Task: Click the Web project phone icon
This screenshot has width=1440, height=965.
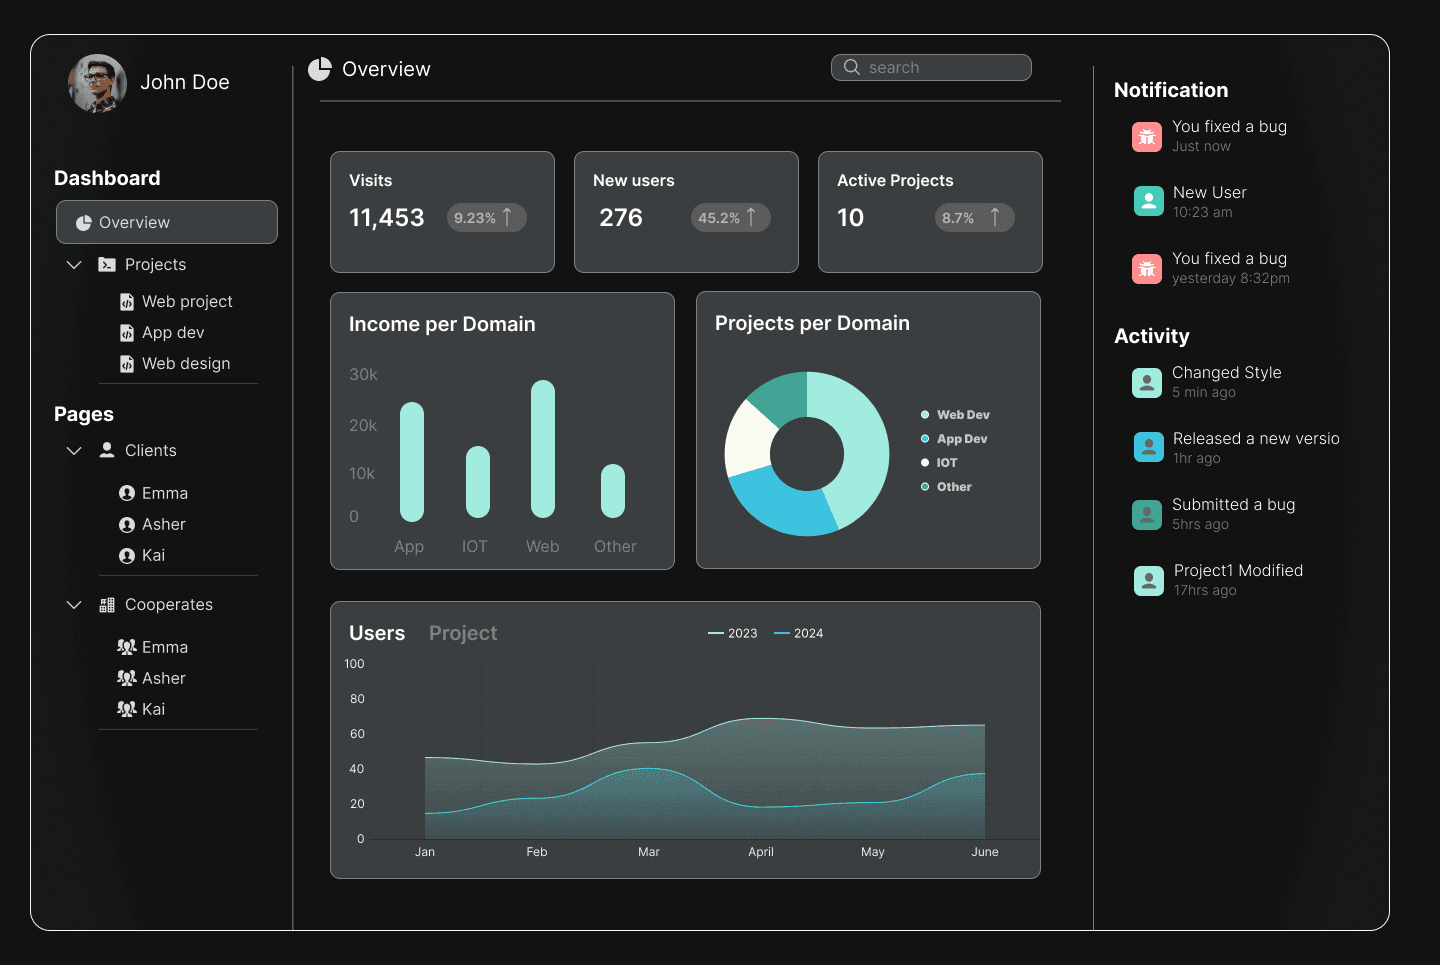Action: (127, 301)
